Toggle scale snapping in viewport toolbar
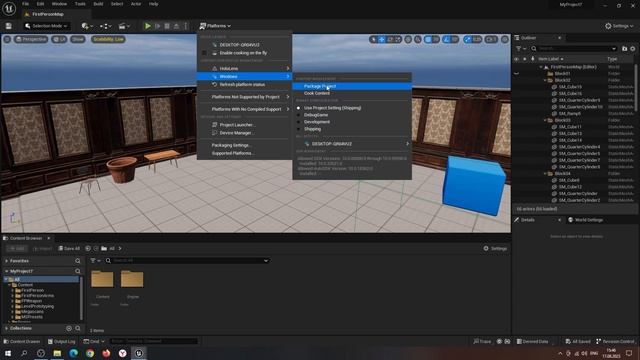640x360 pixels. click(x=468, y=39)
